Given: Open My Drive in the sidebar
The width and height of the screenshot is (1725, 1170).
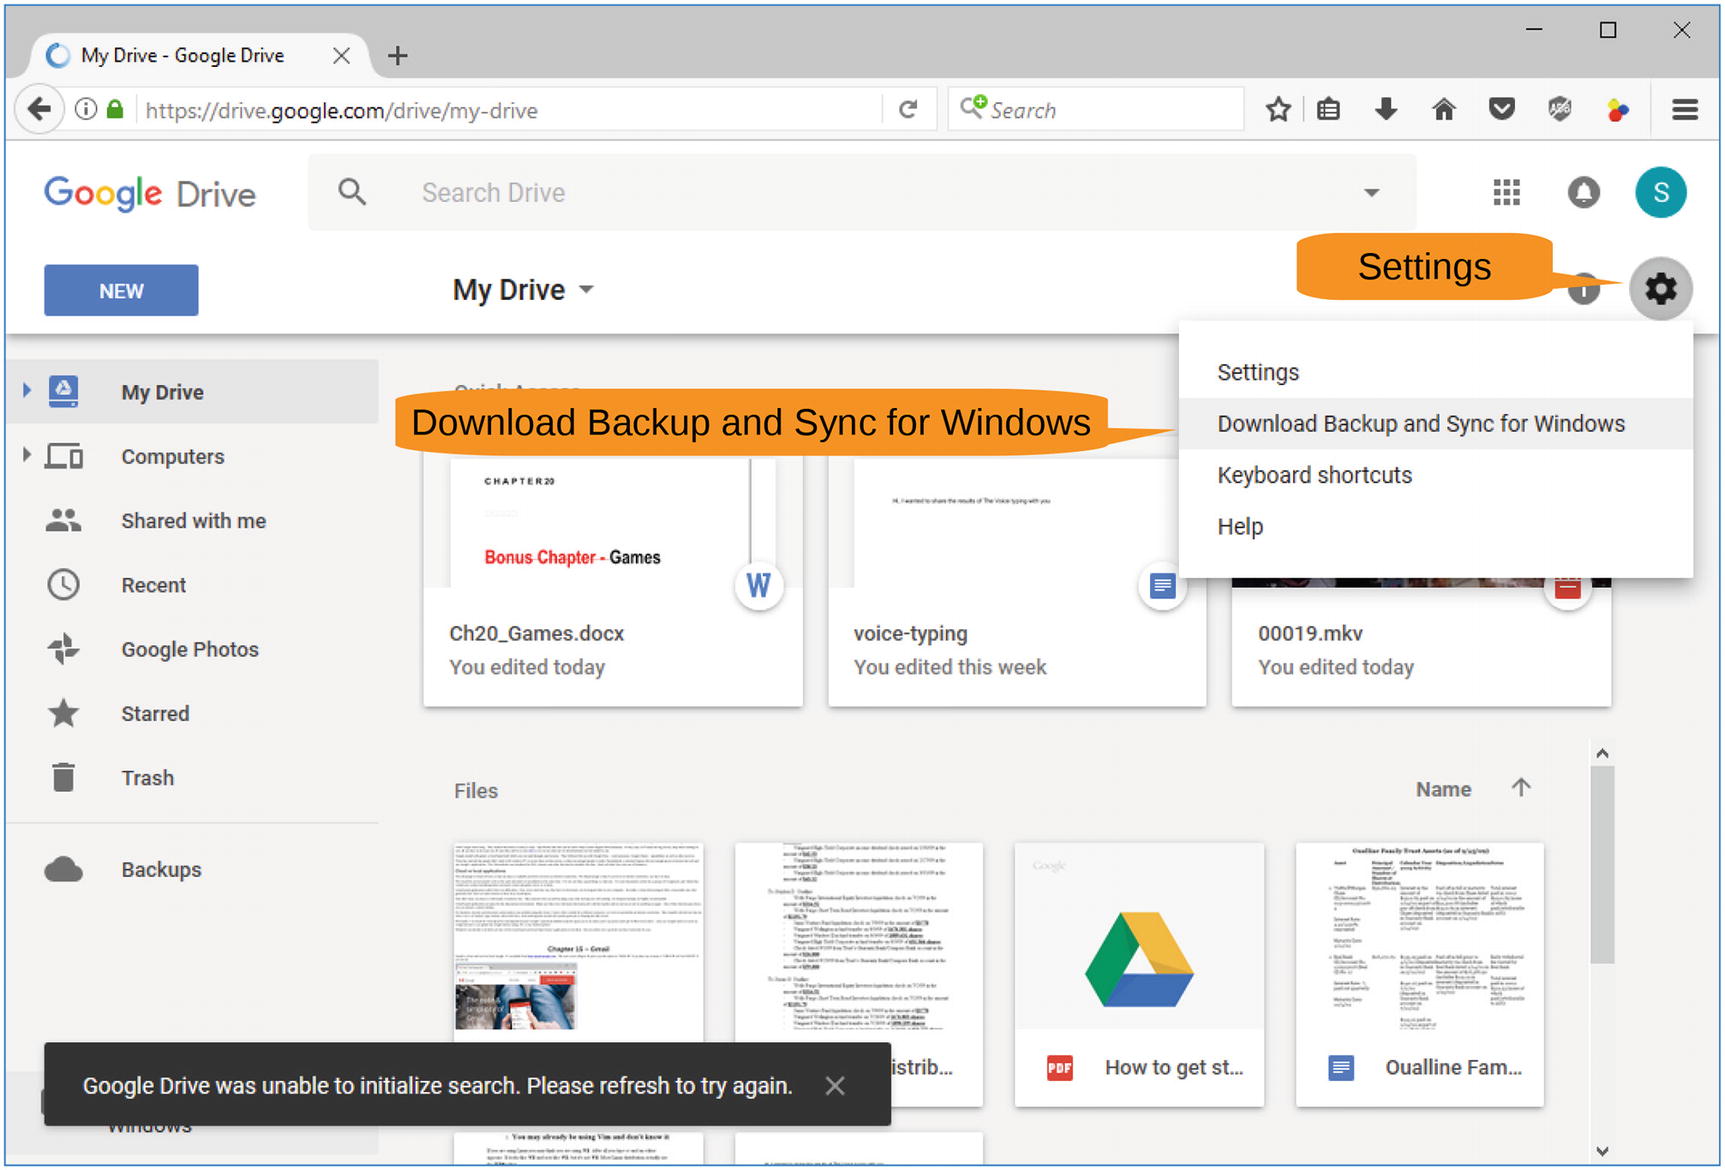Looking at the screenshot, I should click(192, 391).
